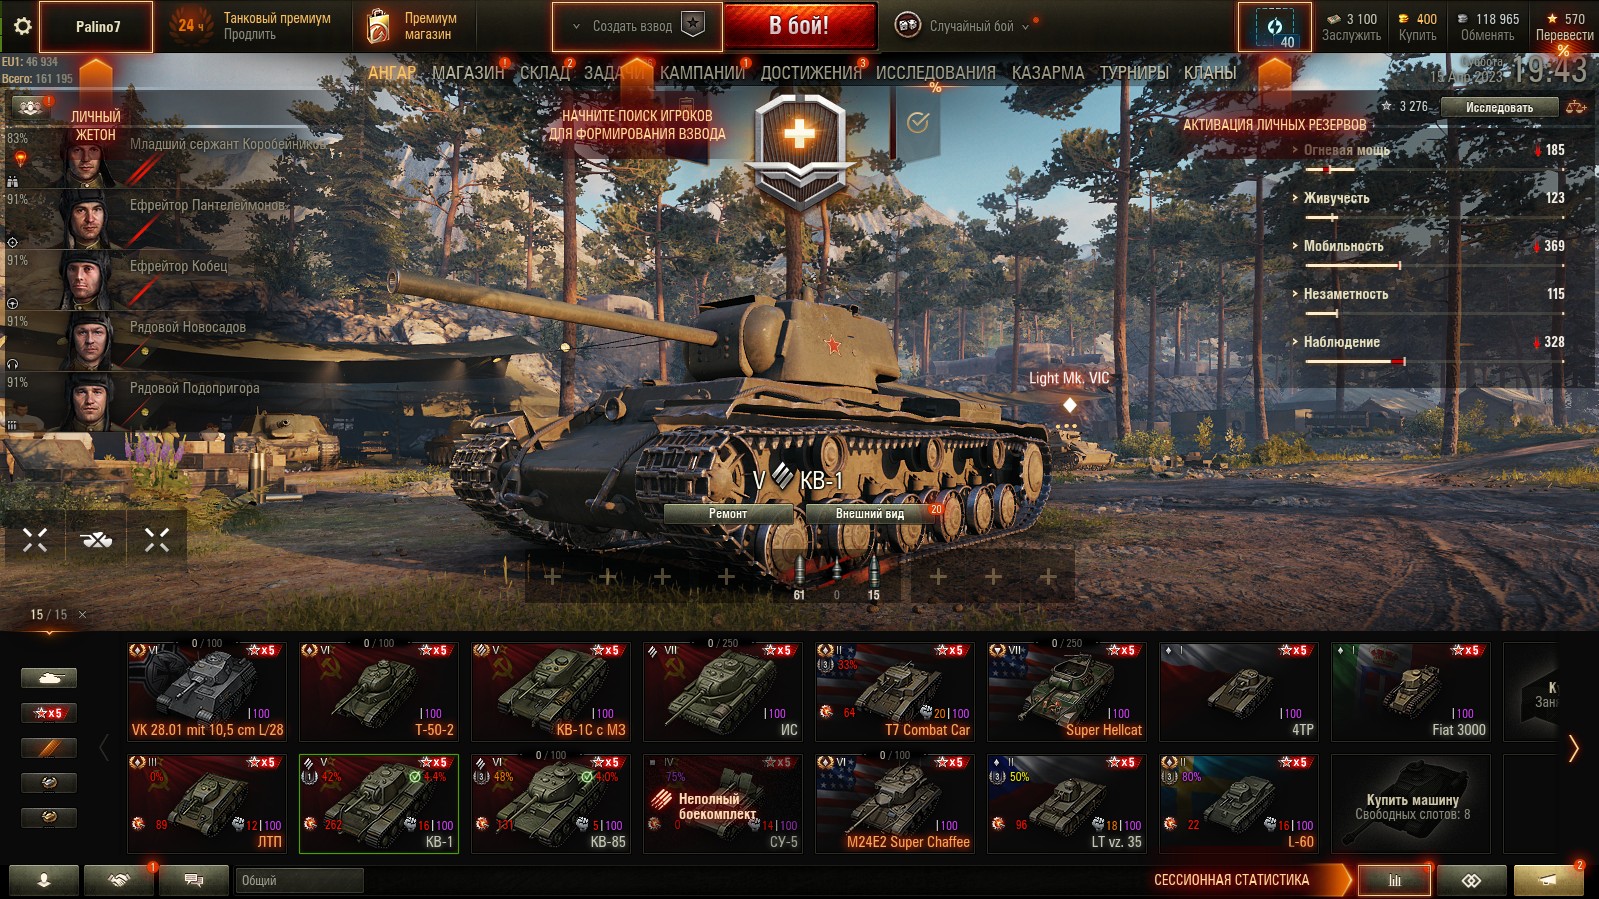Select the КВ-85 tank thumbnail

[x=550, y=802]
